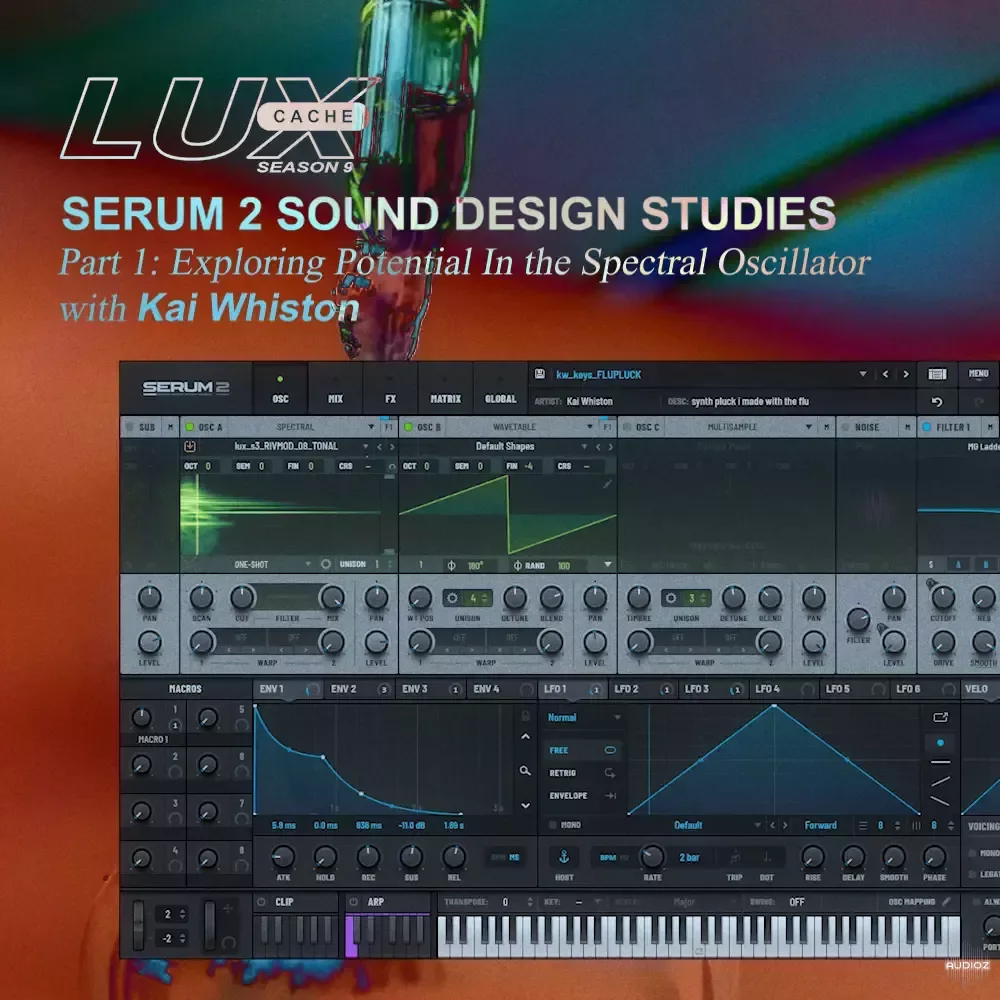This screenshot has width=1000, height=1000.
Task: Select ENVELOPE LFO trigger mode
Action: click(x=582, y=796)
